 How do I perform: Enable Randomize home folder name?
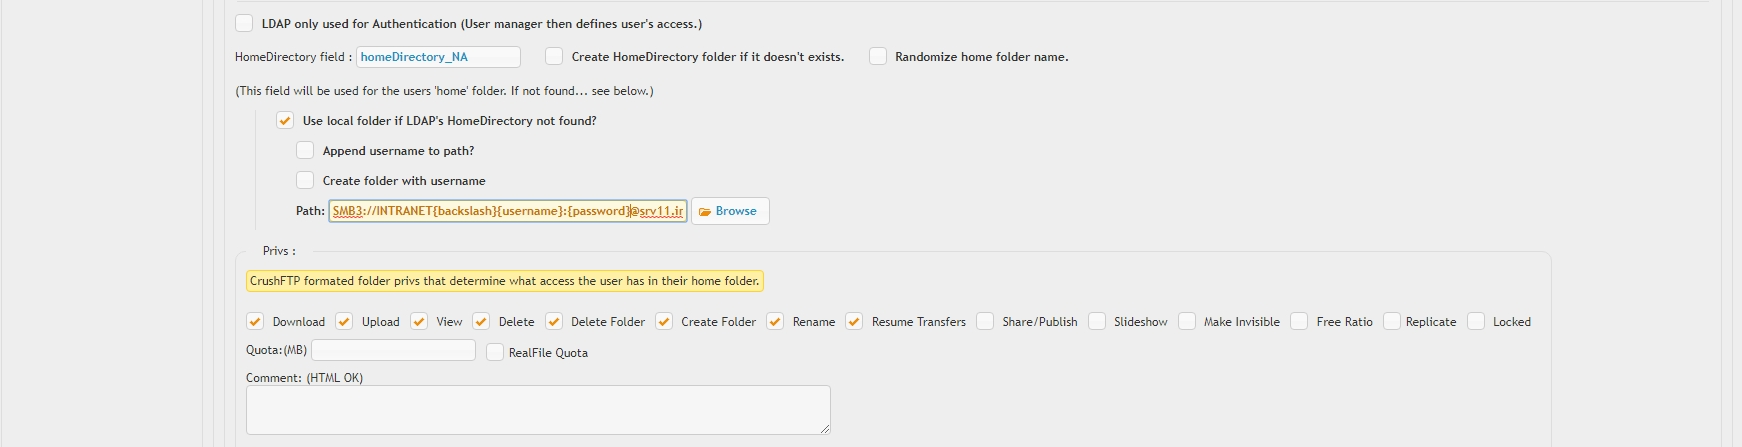click(877, 56)
